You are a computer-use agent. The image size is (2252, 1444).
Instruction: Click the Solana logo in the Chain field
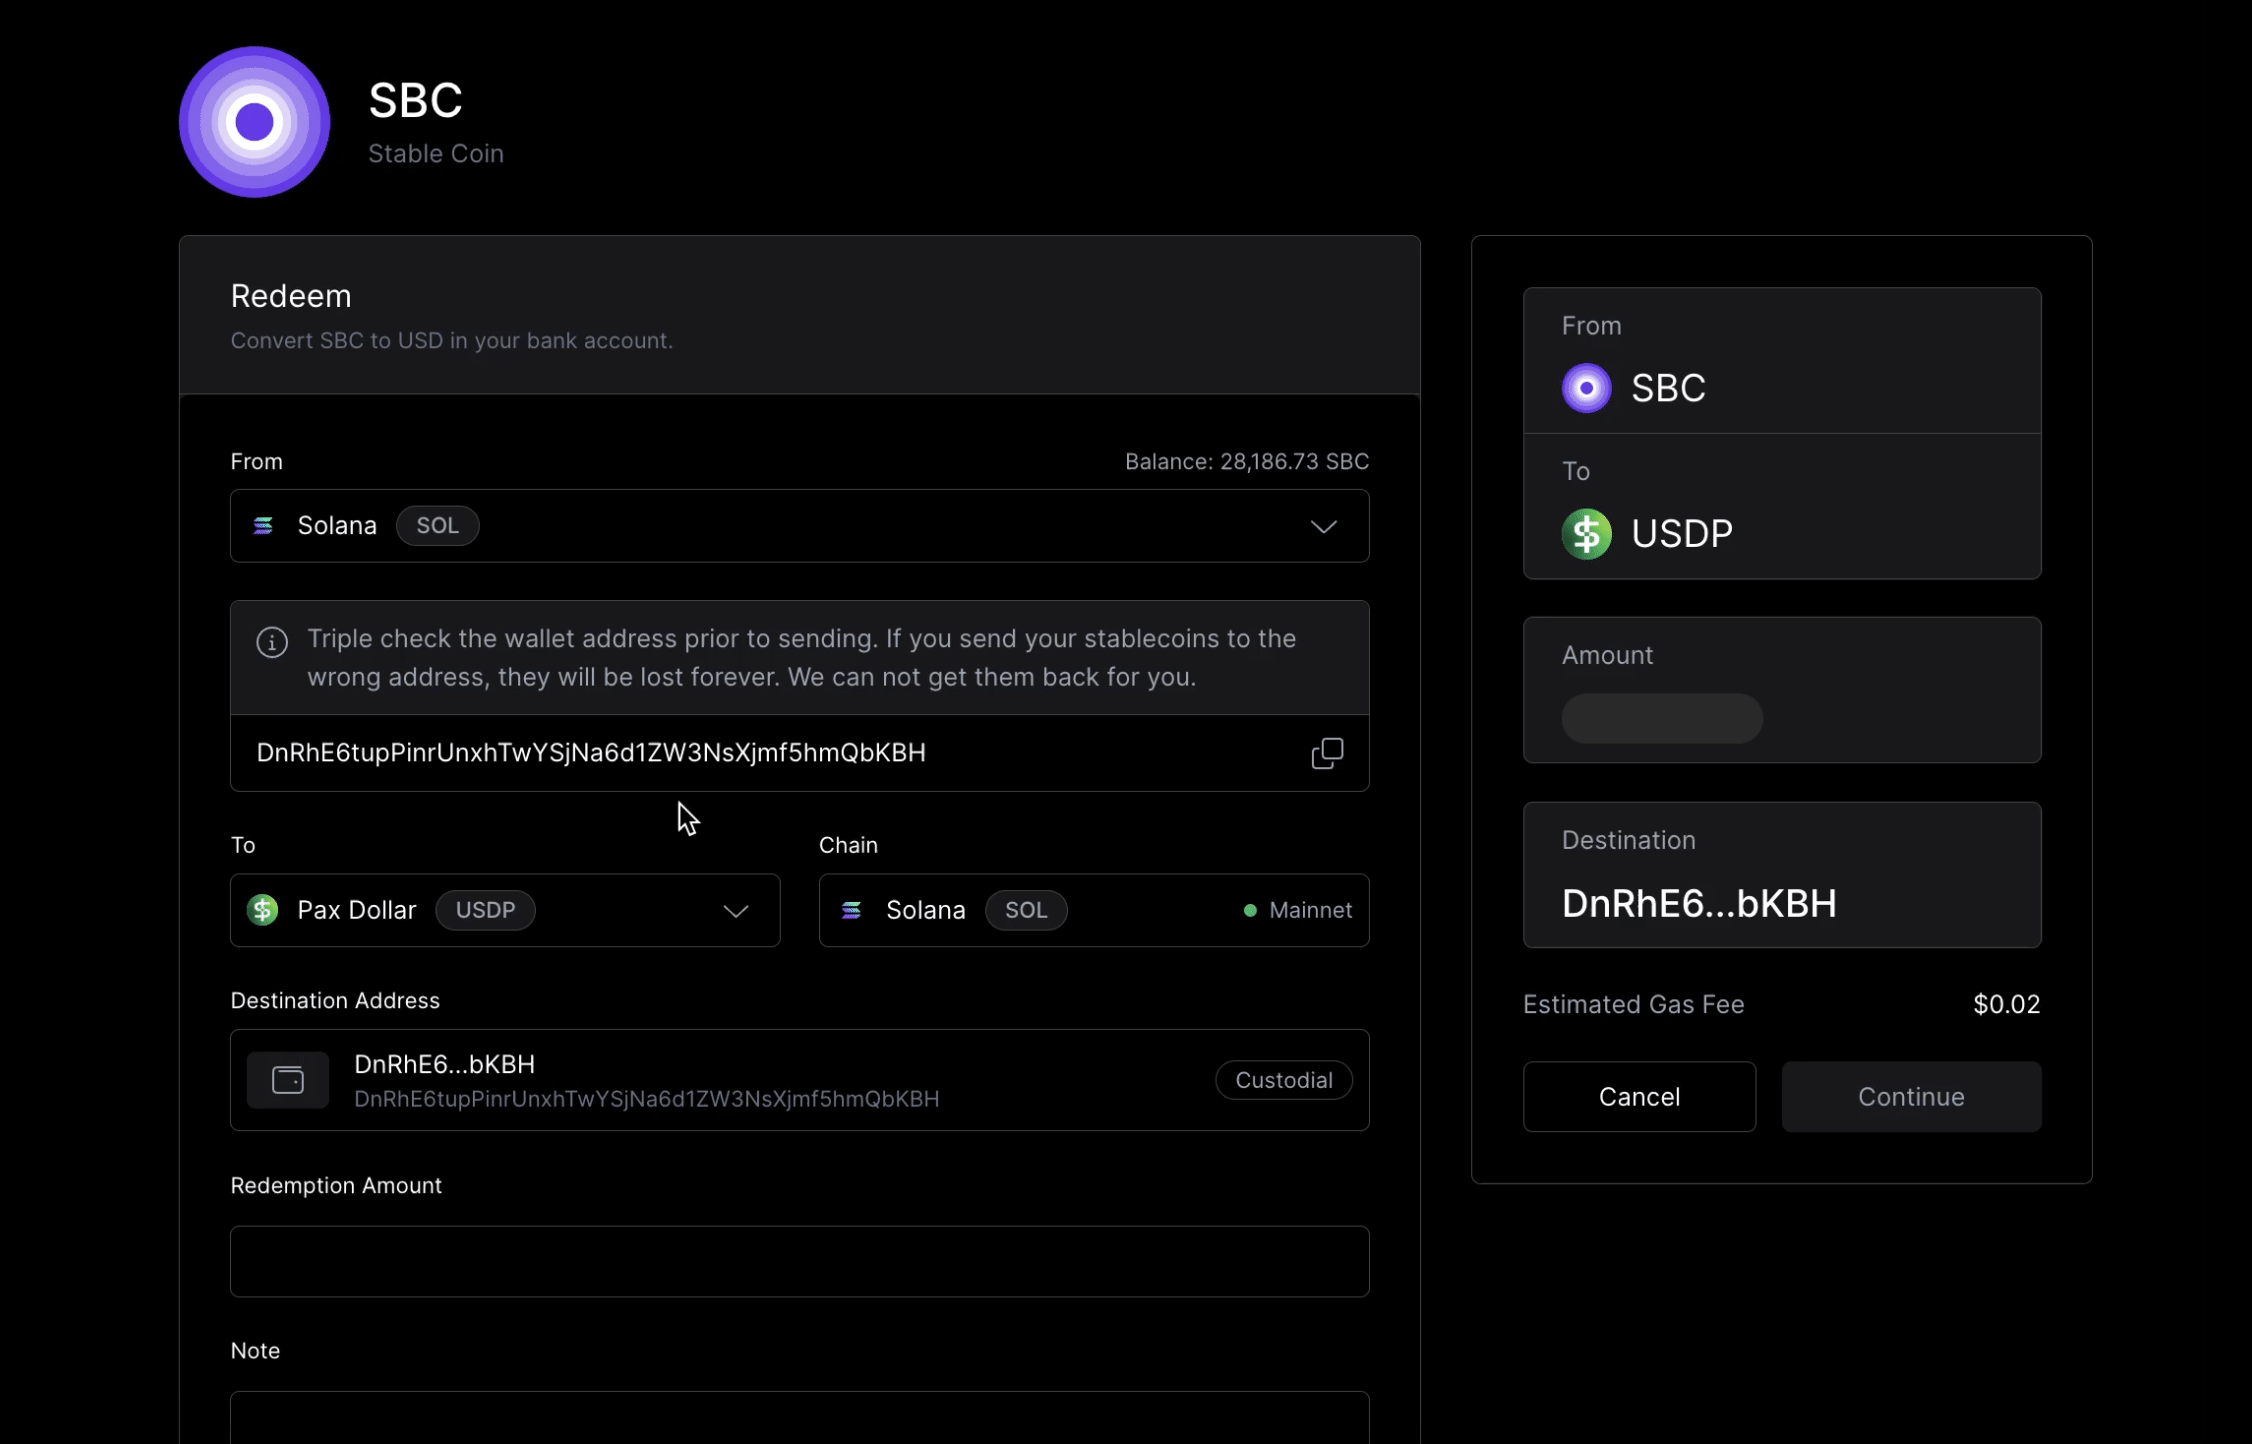851,910
